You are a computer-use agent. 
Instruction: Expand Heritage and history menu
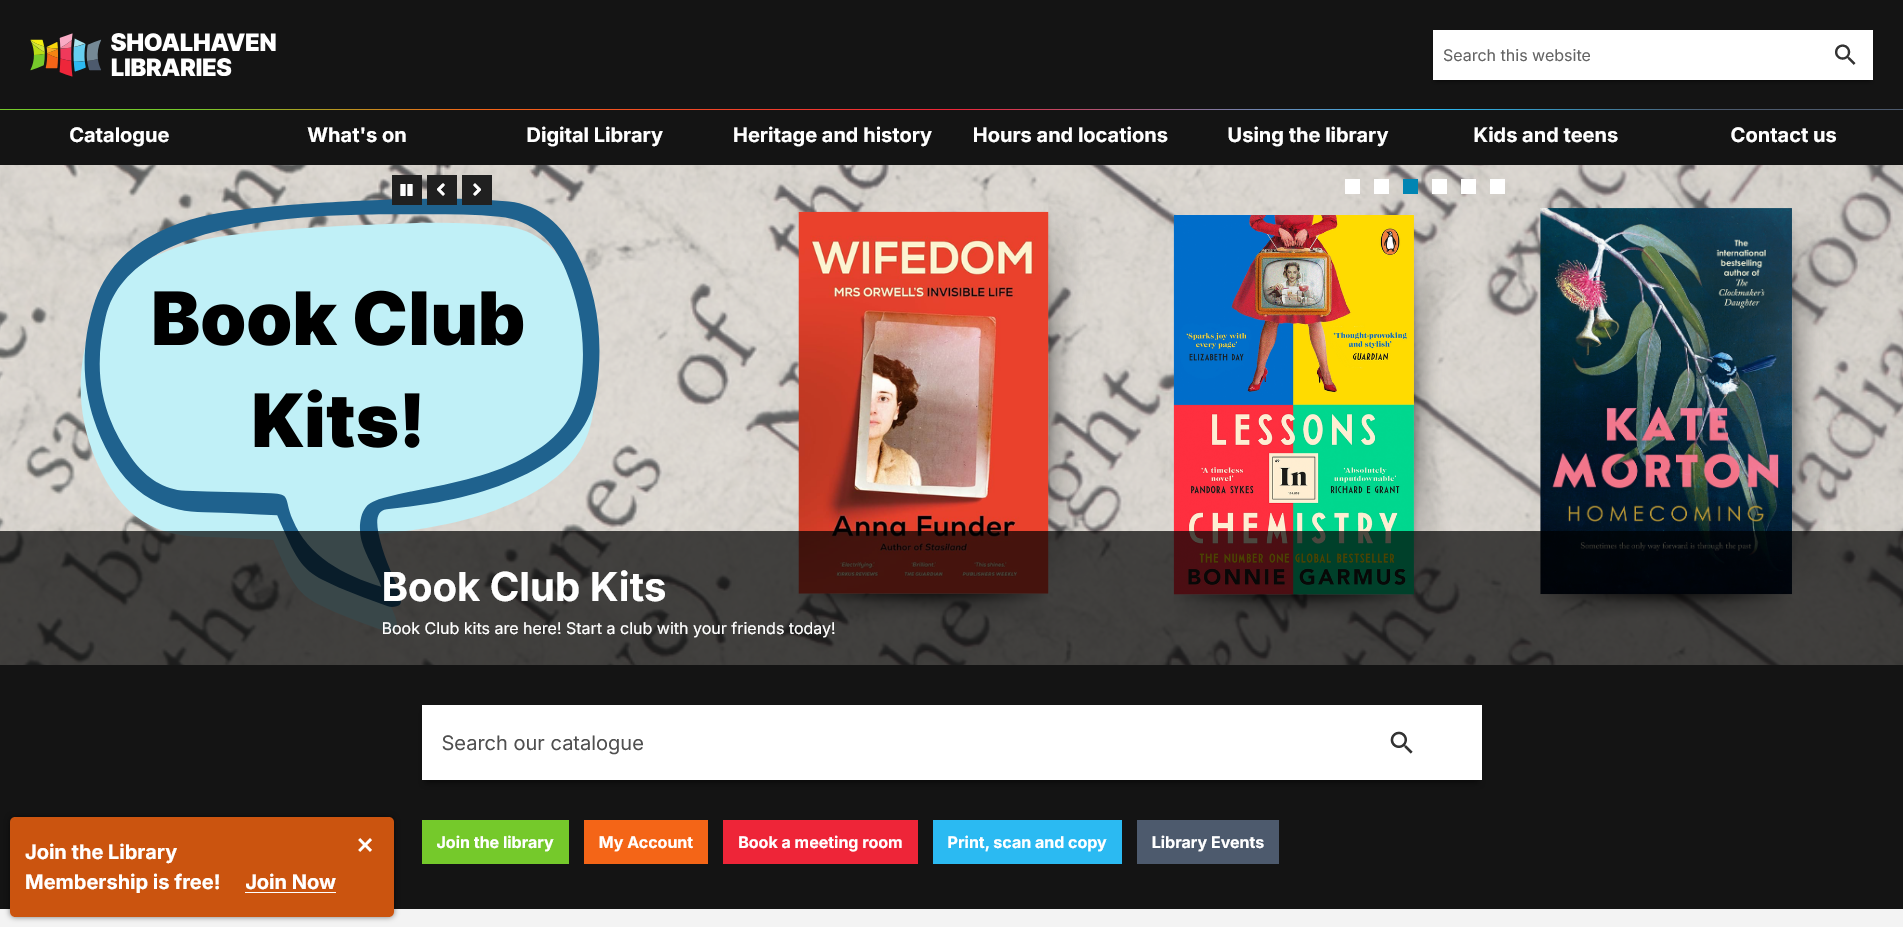click(832, 135)
